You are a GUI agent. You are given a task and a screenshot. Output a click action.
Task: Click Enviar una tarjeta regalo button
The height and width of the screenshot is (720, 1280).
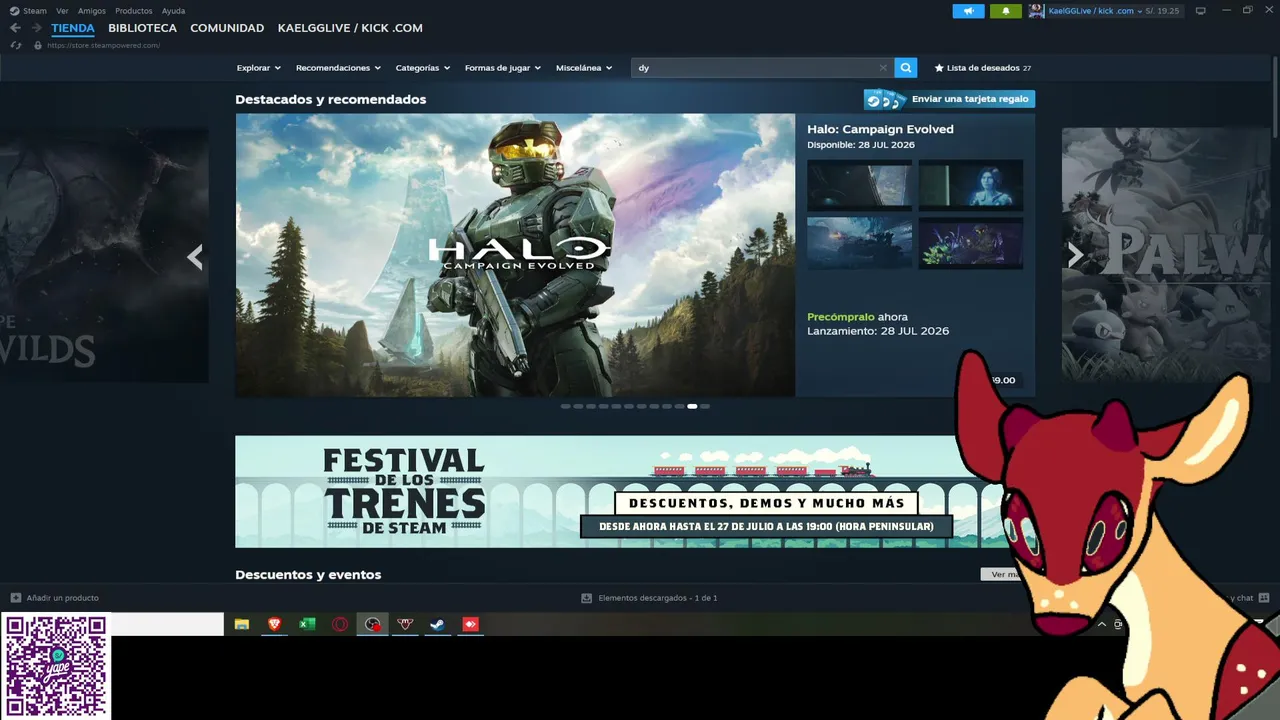[949, 99]
